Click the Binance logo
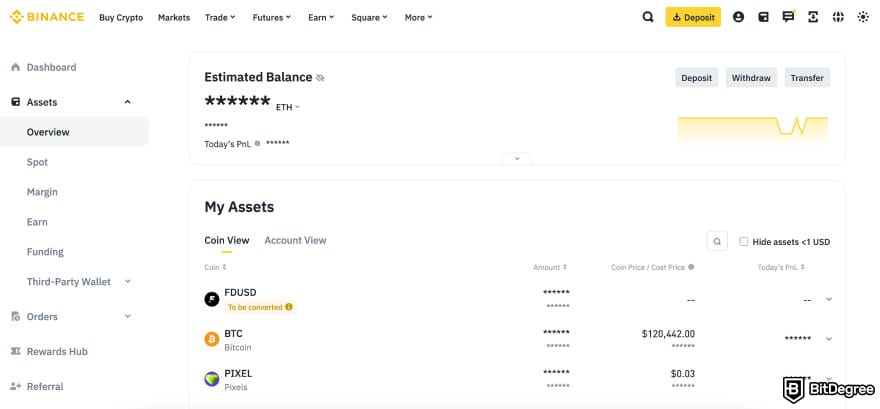The width and height of the screenshot is (880, 409). point(47,17)
